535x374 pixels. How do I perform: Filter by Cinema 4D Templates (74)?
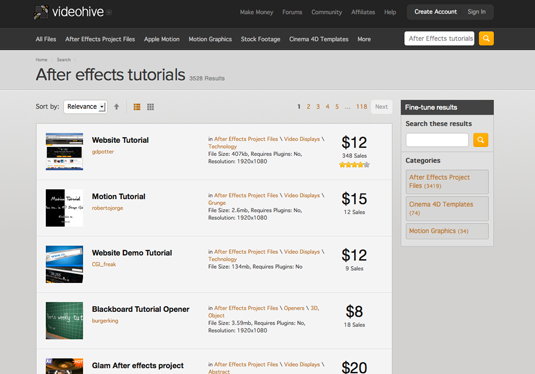coord(447,208)
